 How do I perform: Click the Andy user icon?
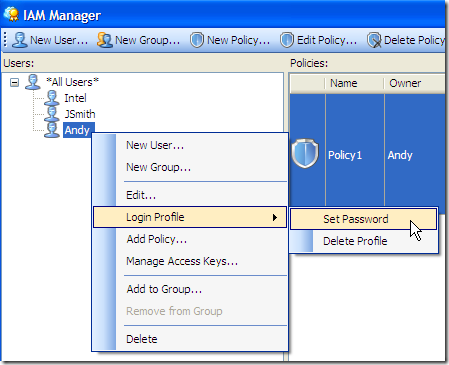[x=52, y=130]
